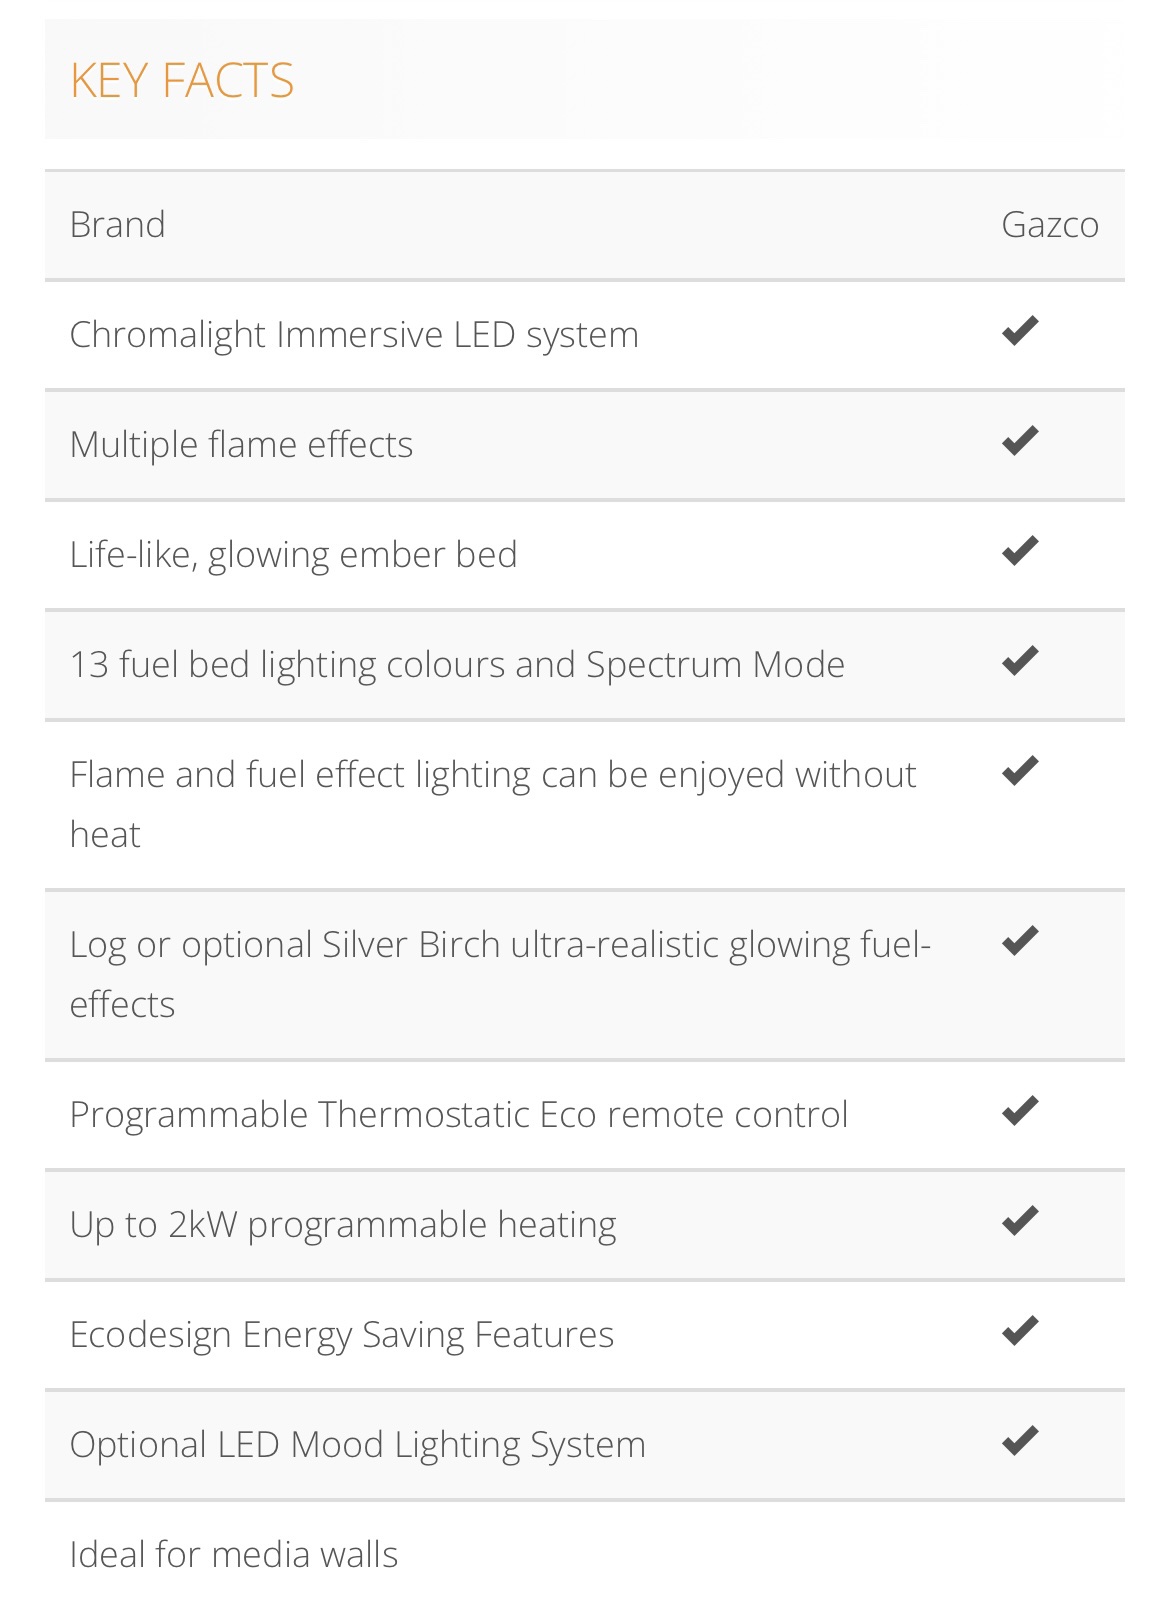The width and height of the screenshot is (1170, 1606).
Task: Click checkmark icon beside Multiple flame effects
Action: (x=1020, y=441)
